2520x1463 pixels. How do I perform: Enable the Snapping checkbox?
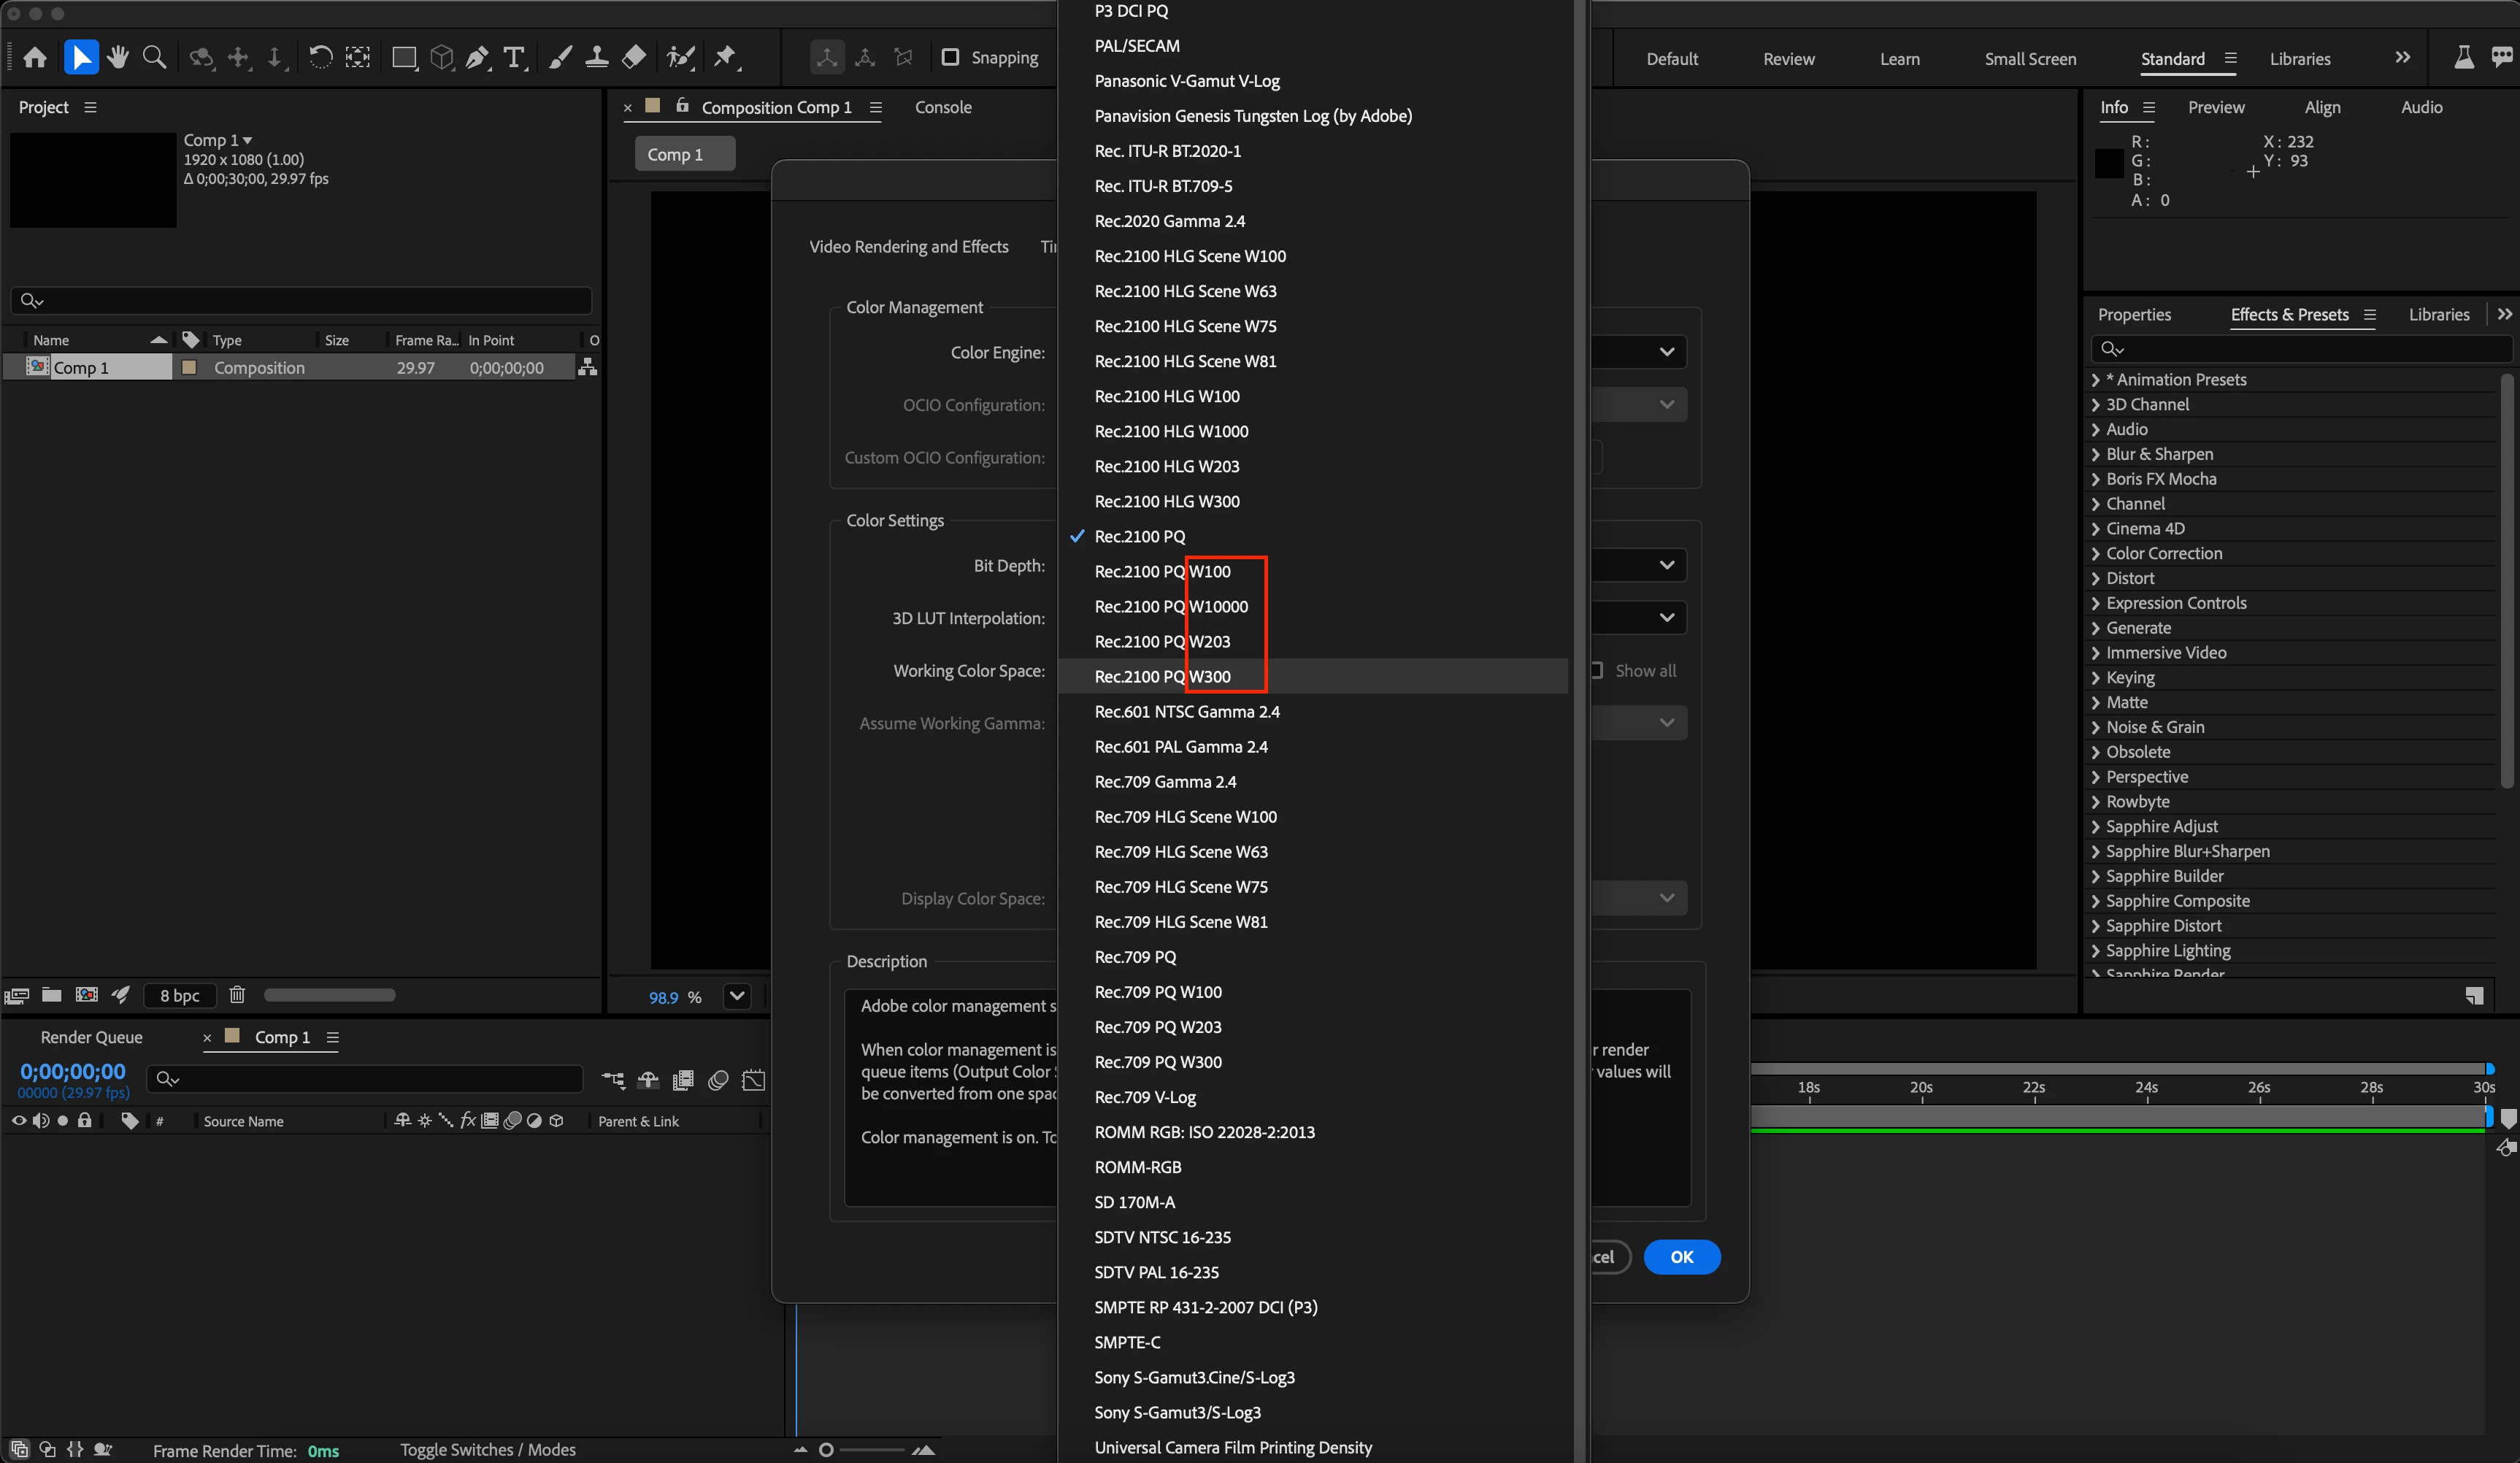coord(950,57)
